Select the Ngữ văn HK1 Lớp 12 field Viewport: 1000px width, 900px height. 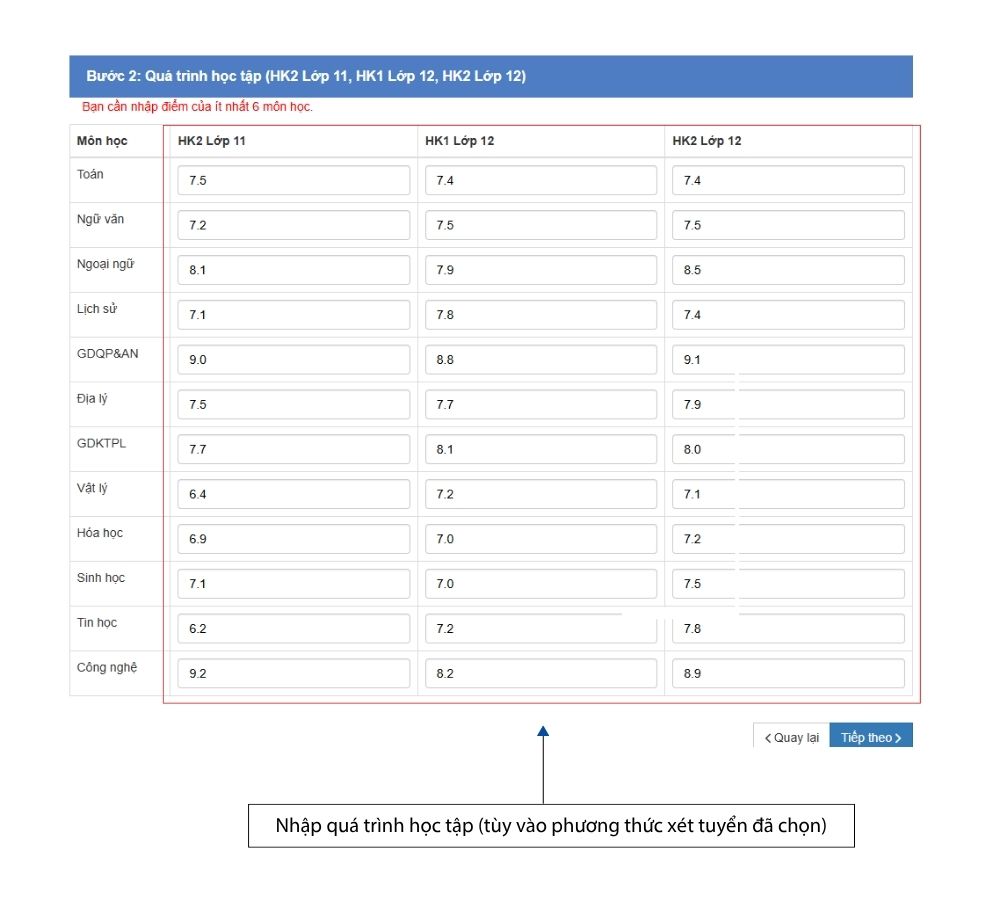541,226
